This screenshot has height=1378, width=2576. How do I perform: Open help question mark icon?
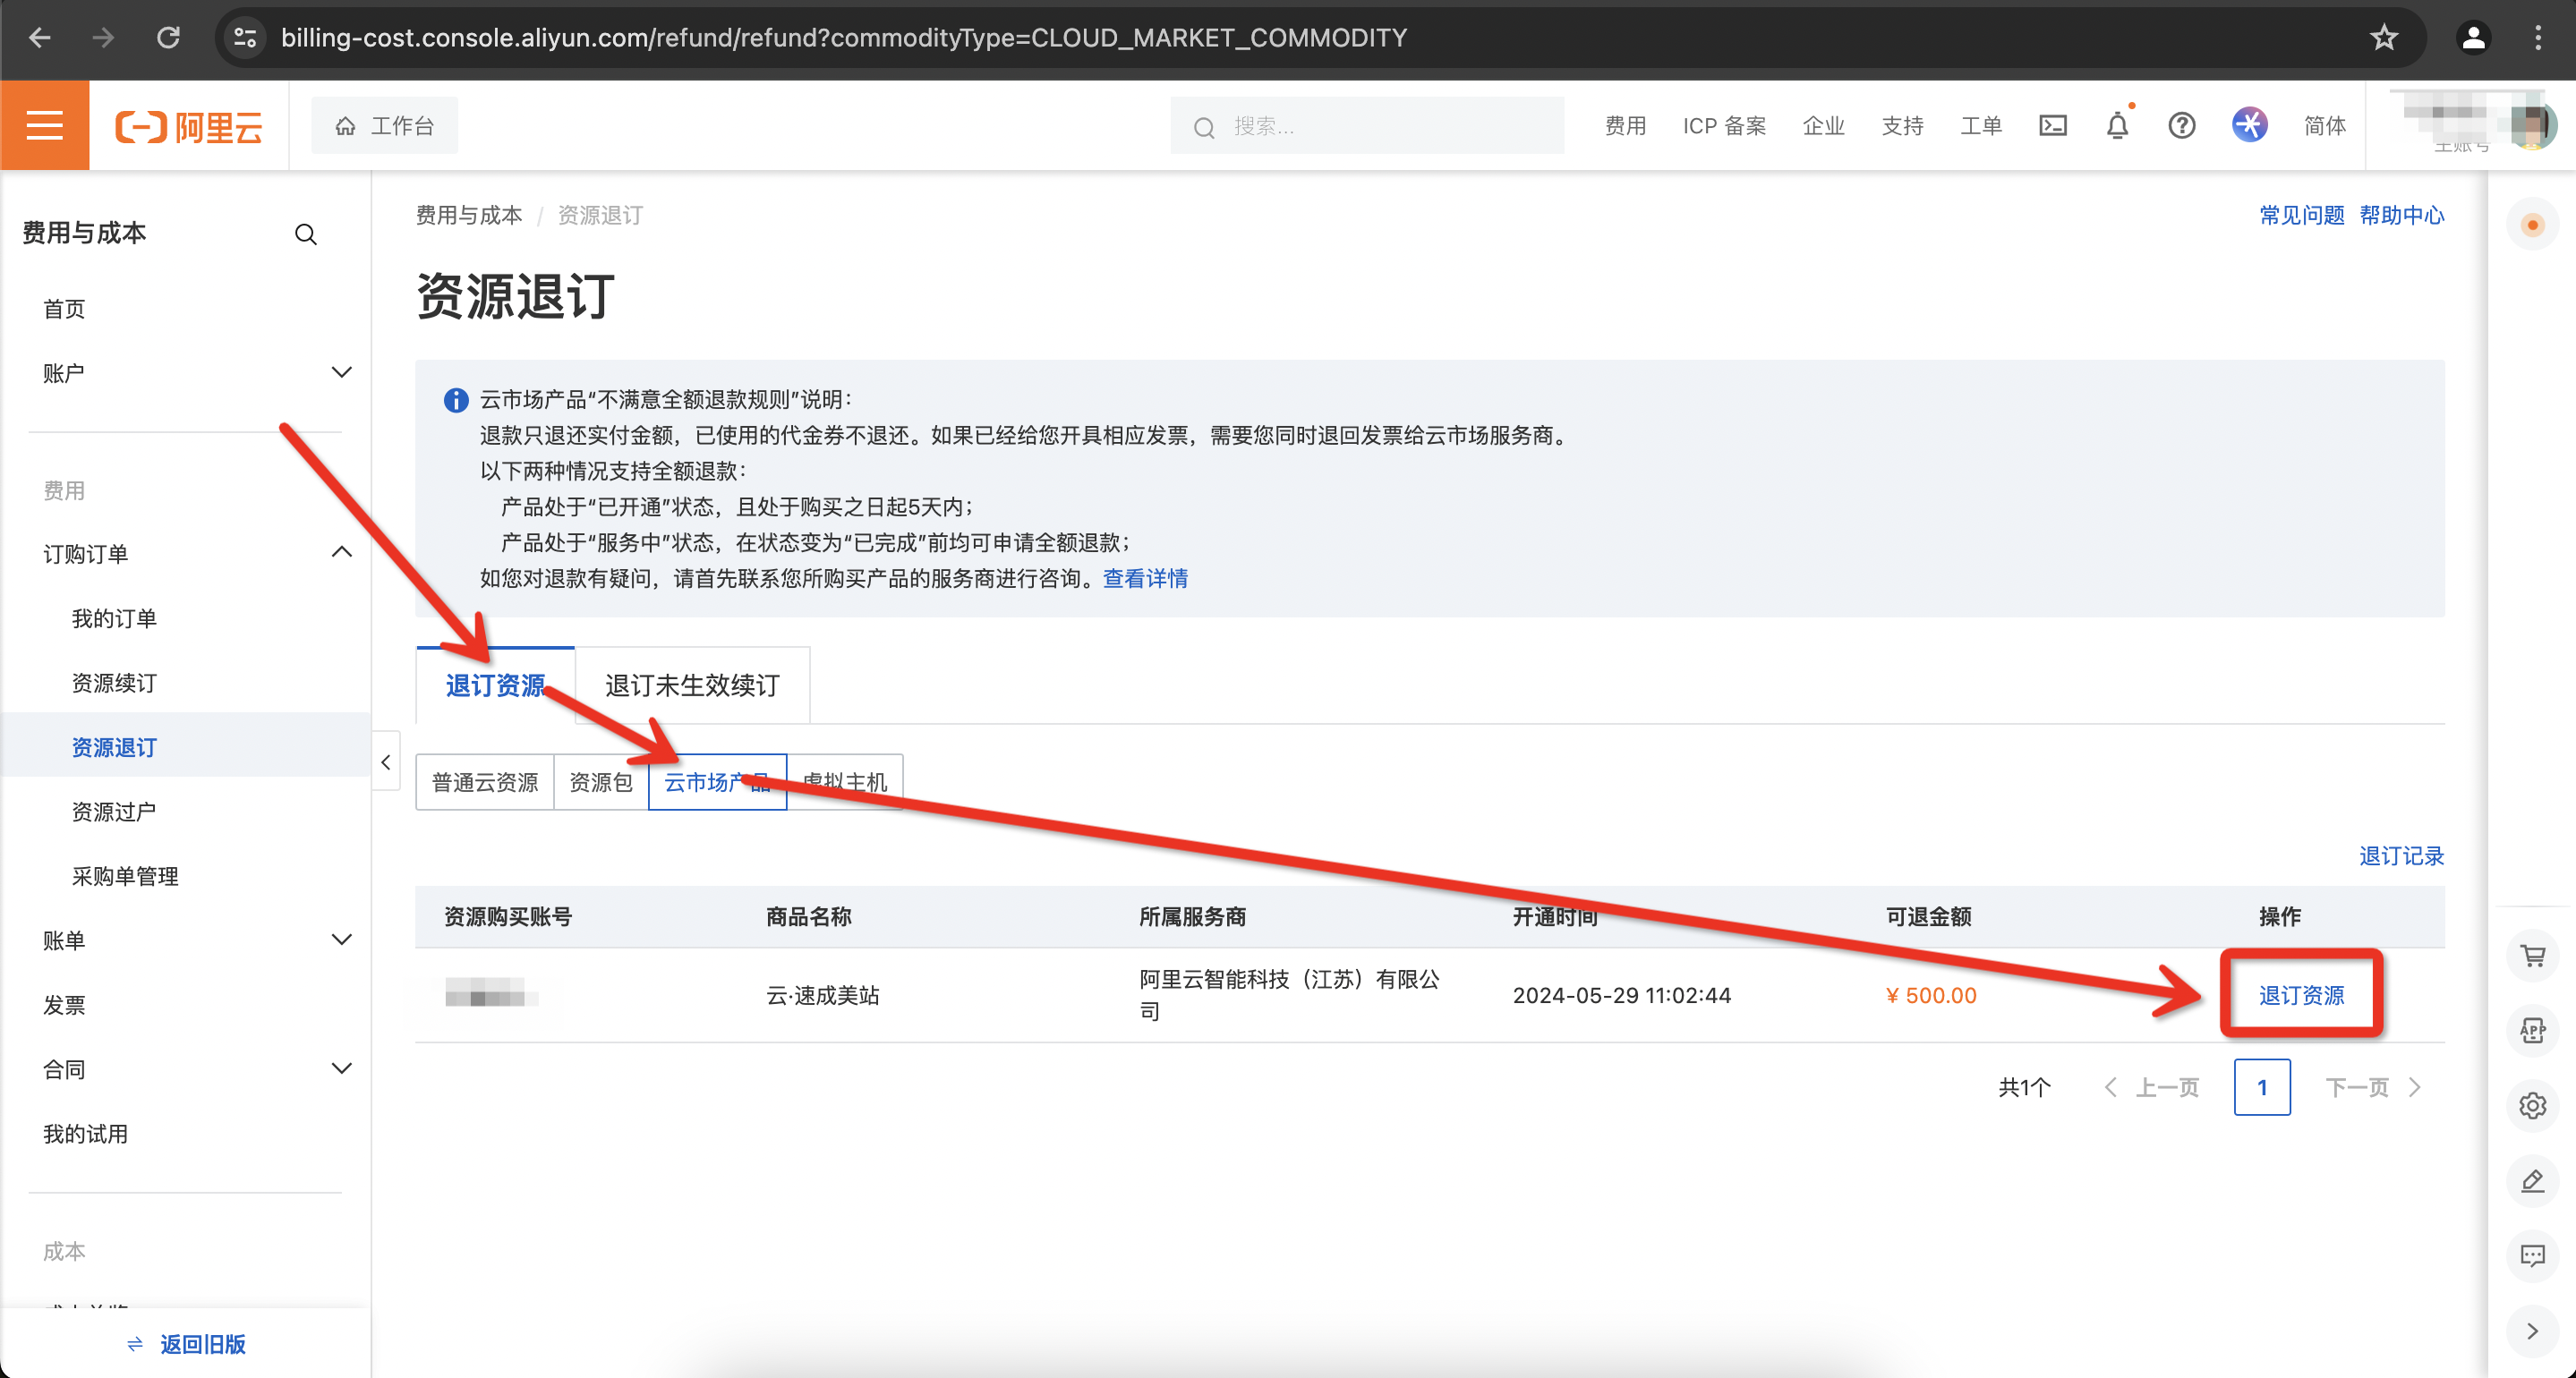point(2182,126)
